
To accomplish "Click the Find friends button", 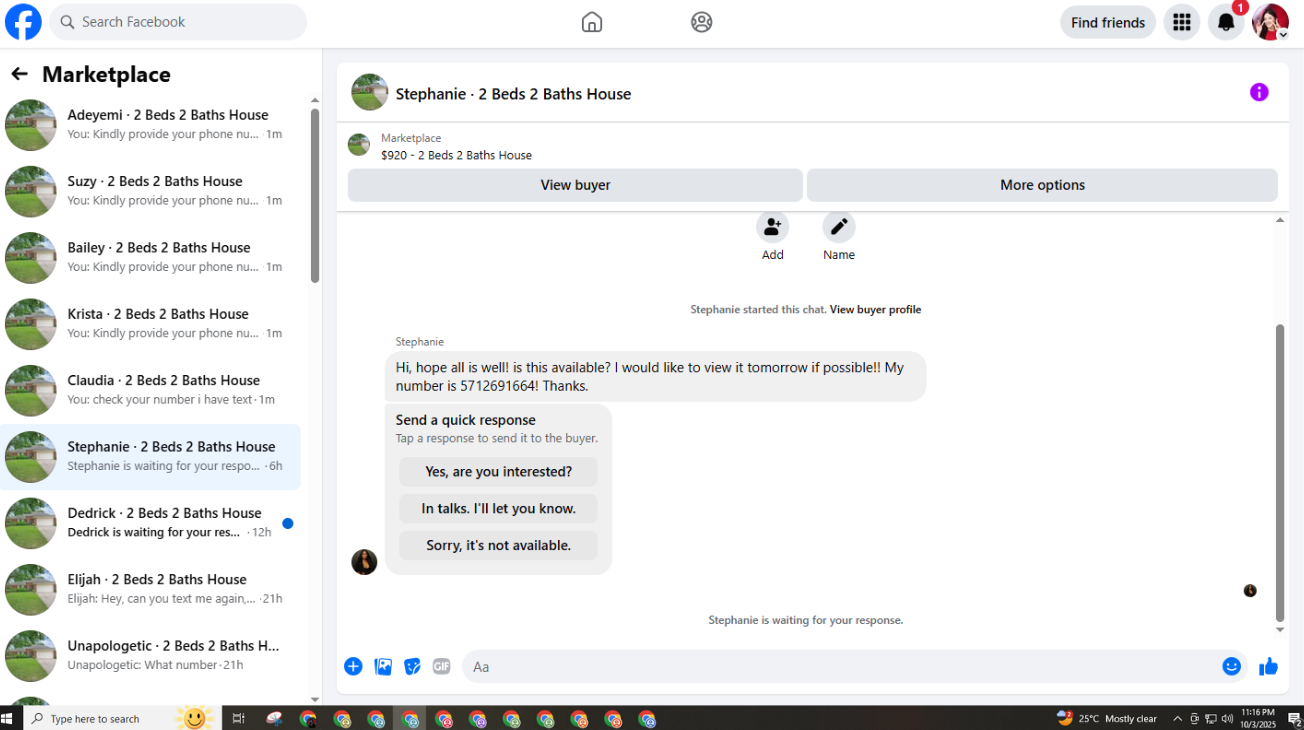I will pyautogui.click(x=1108, y=22).
